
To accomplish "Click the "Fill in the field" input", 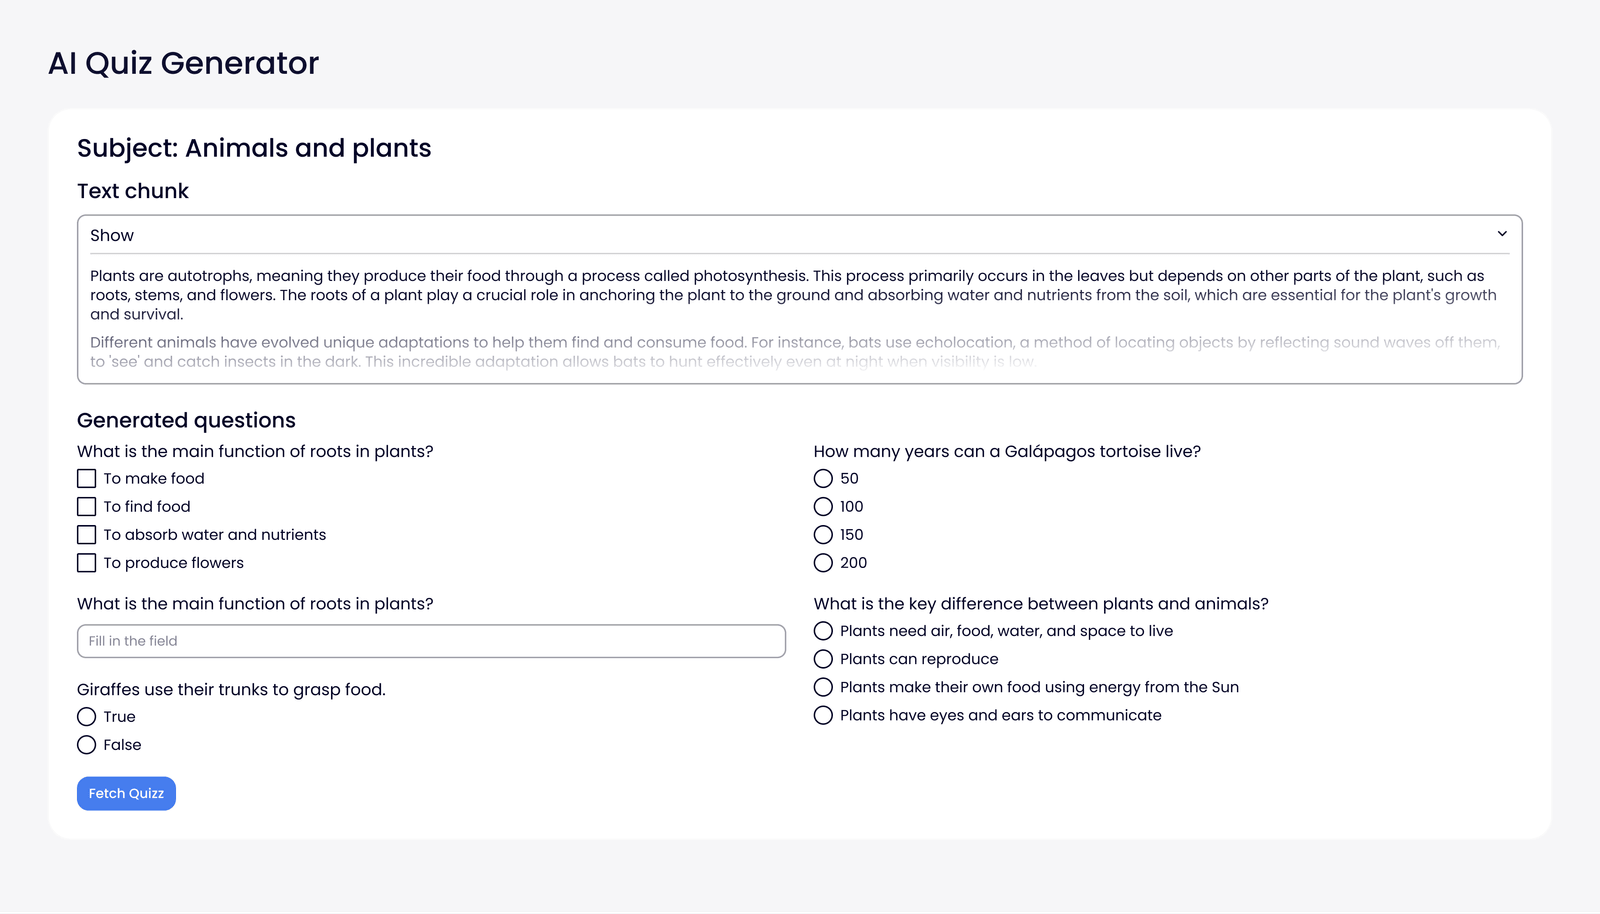I will [x=431, y=641].
